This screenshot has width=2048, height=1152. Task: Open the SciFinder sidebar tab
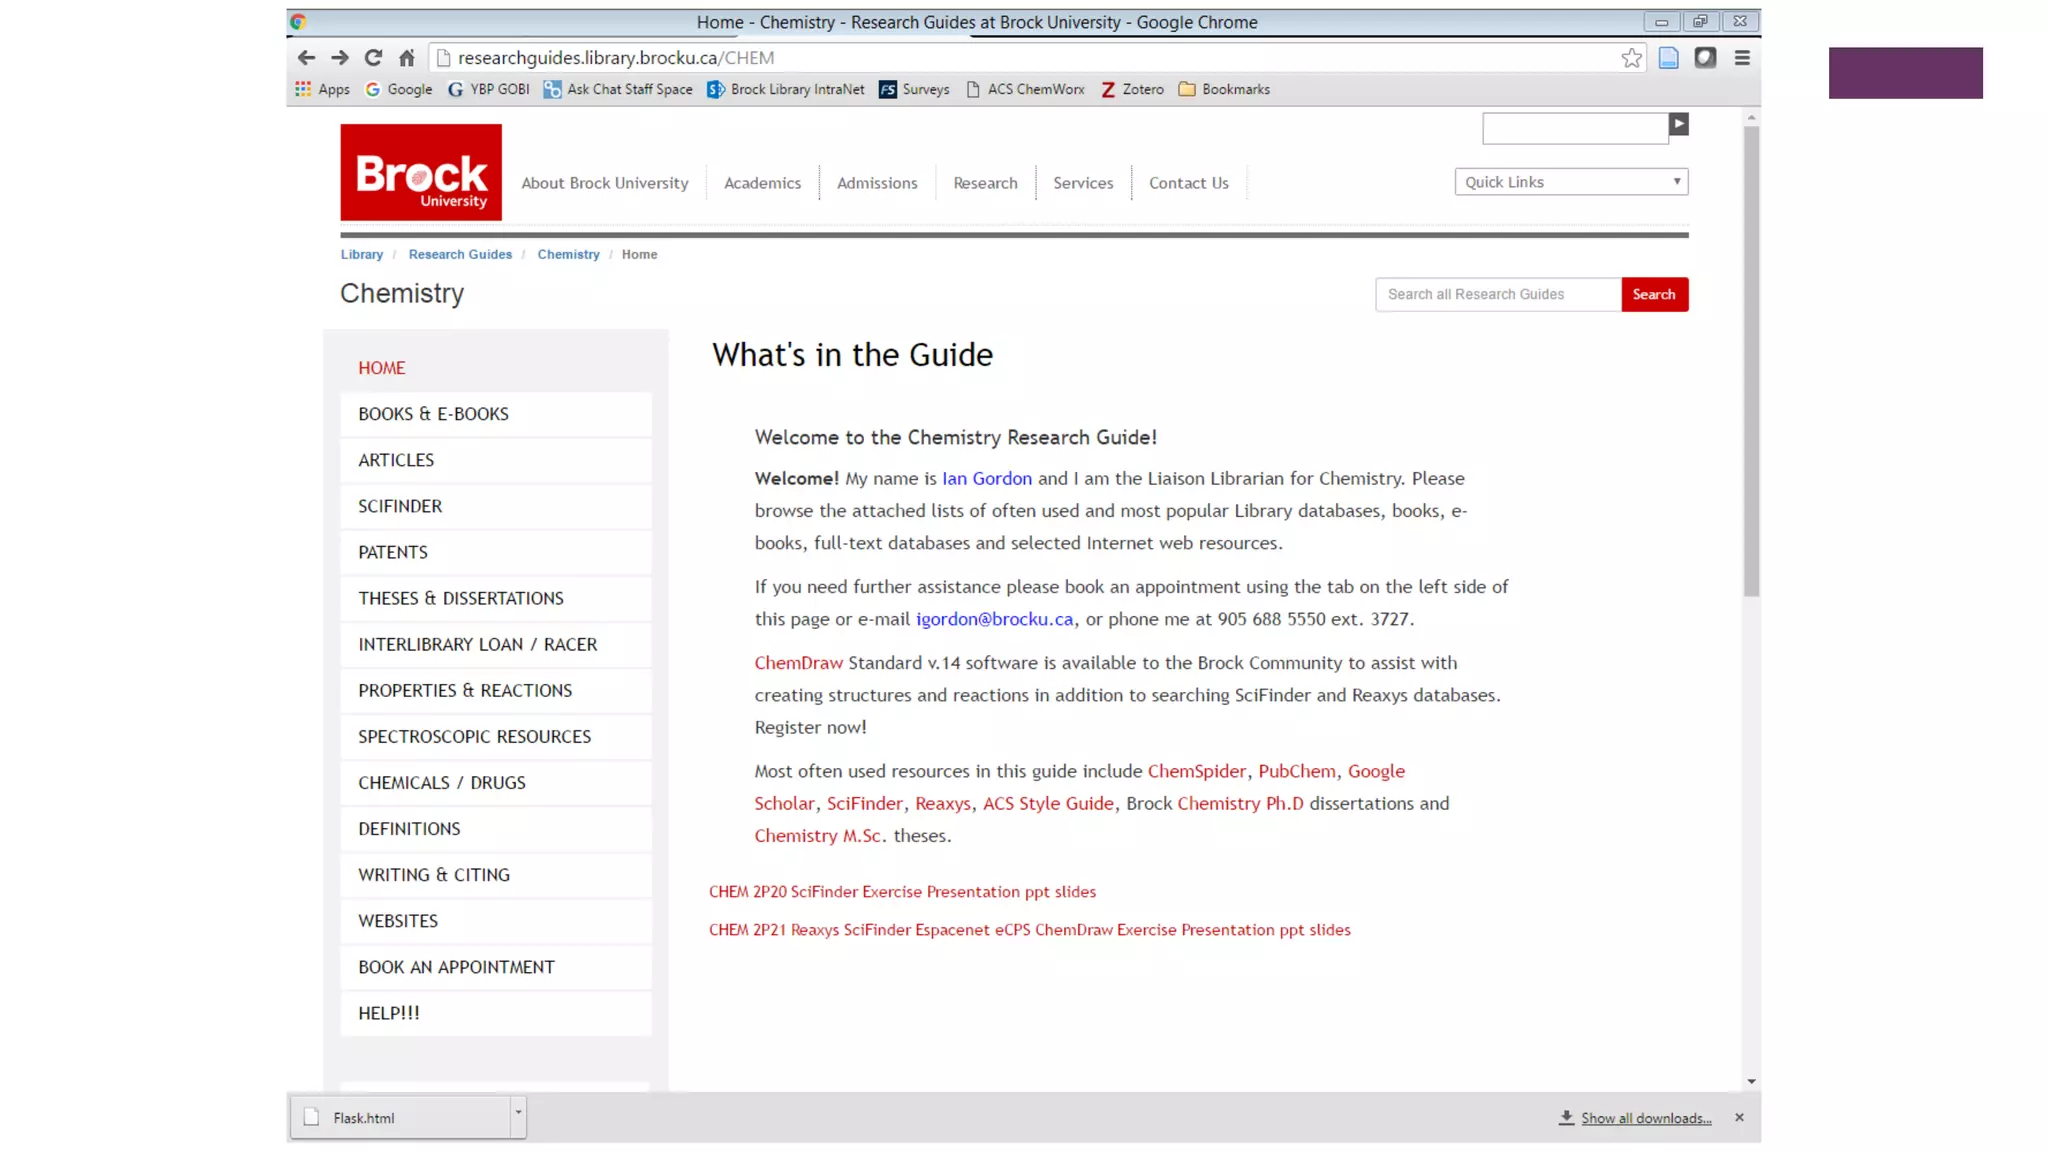click(400, 506)
